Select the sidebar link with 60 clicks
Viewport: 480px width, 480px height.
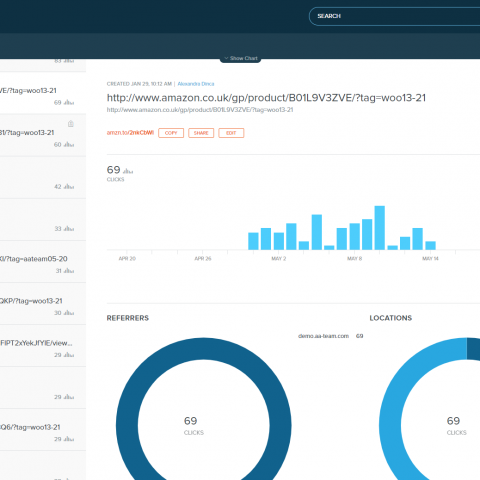click(43, 135)
